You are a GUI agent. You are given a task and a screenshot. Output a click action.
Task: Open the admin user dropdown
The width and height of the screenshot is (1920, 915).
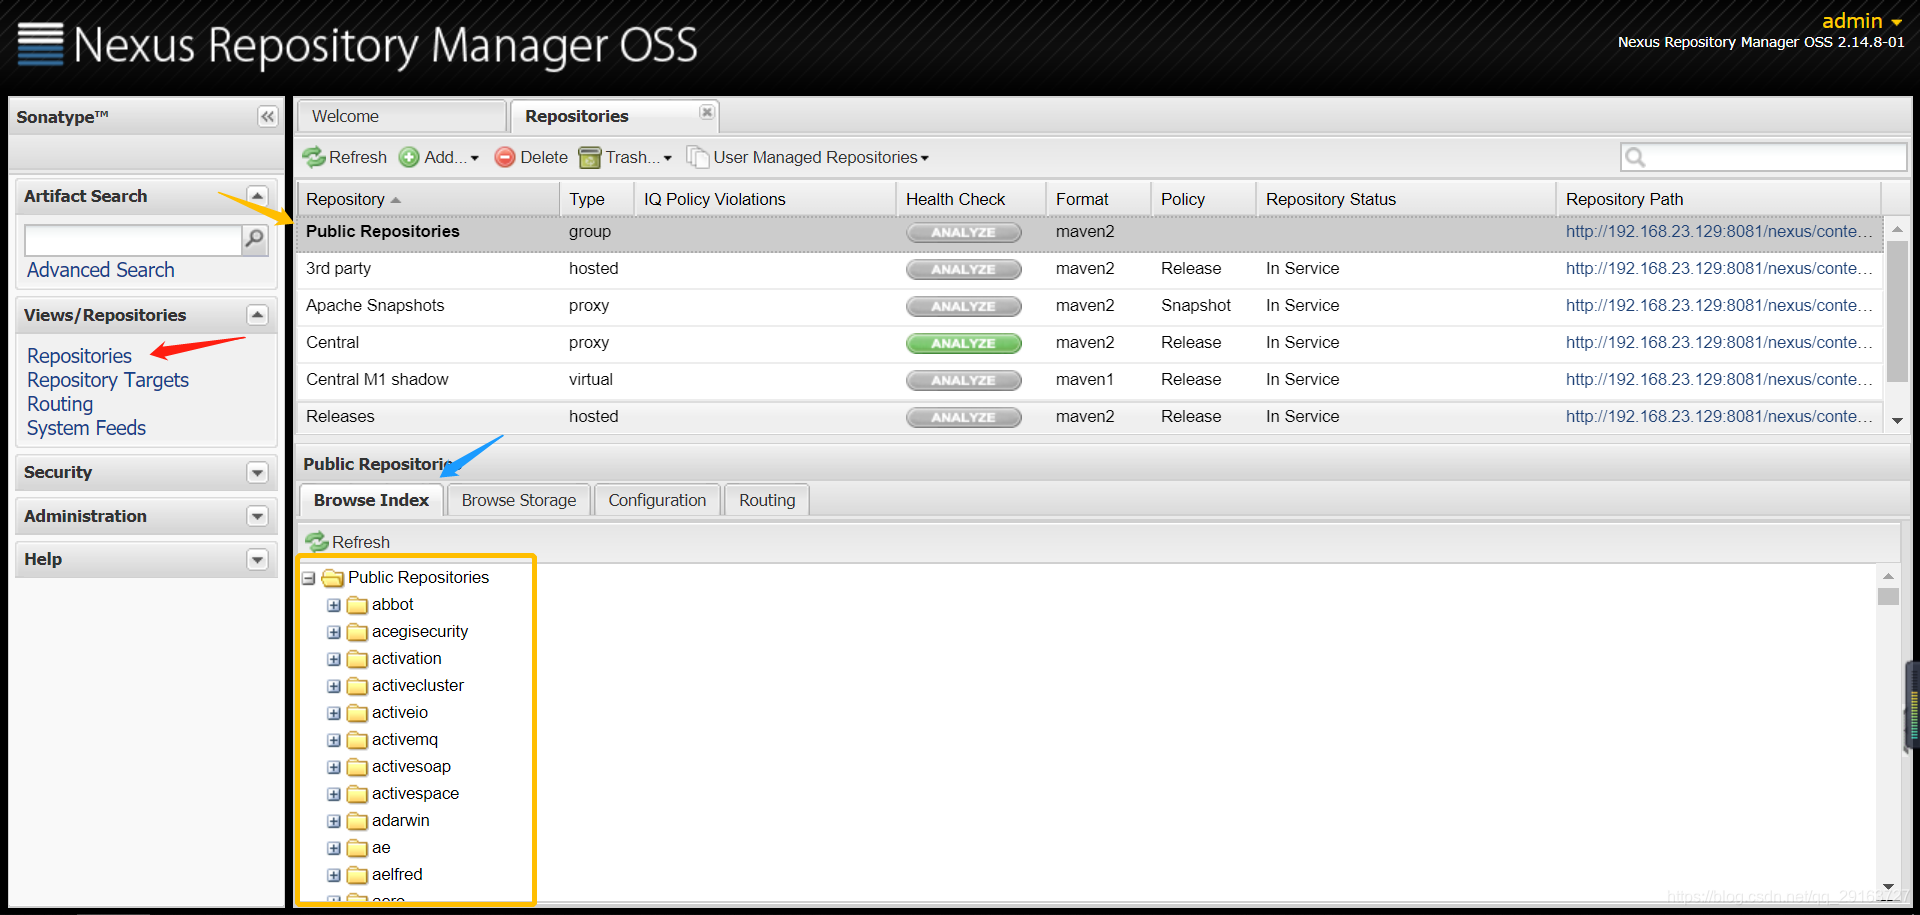pos(1861,21)
